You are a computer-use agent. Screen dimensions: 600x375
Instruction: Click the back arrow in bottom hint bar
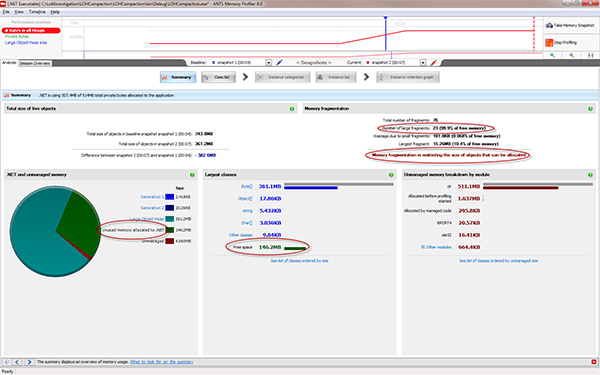click(x=18, y=362)
